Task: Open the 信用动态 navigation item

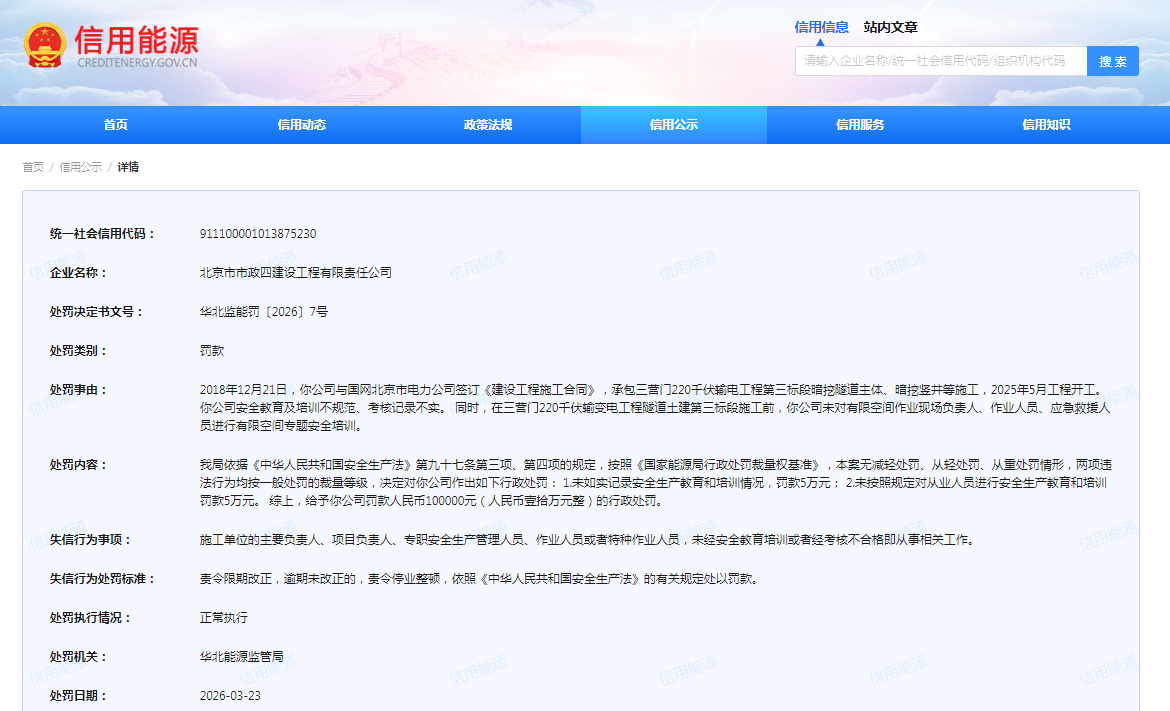Action: point(302,125)
